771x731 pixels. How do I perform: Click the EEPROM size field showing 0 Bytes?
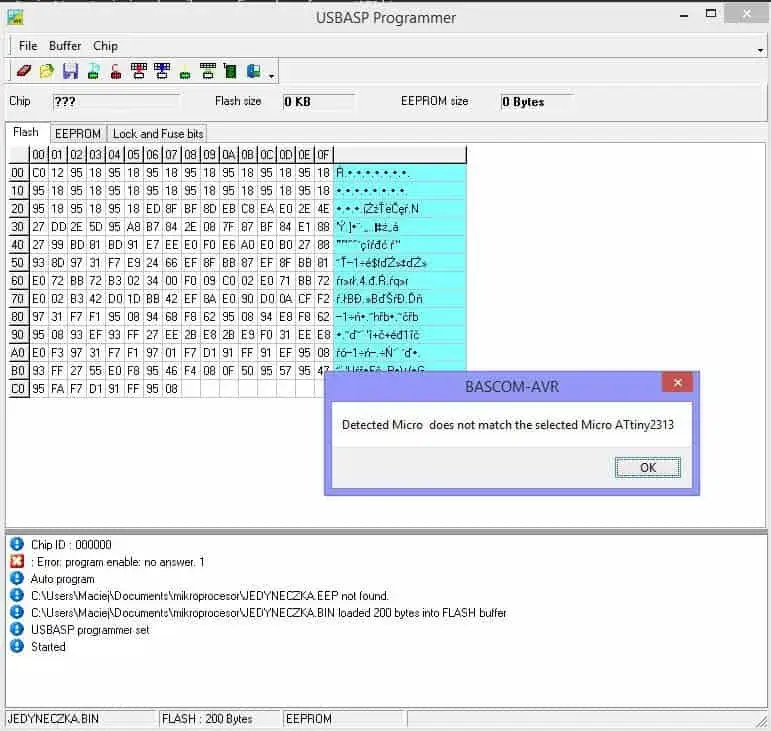click(537, 102)
